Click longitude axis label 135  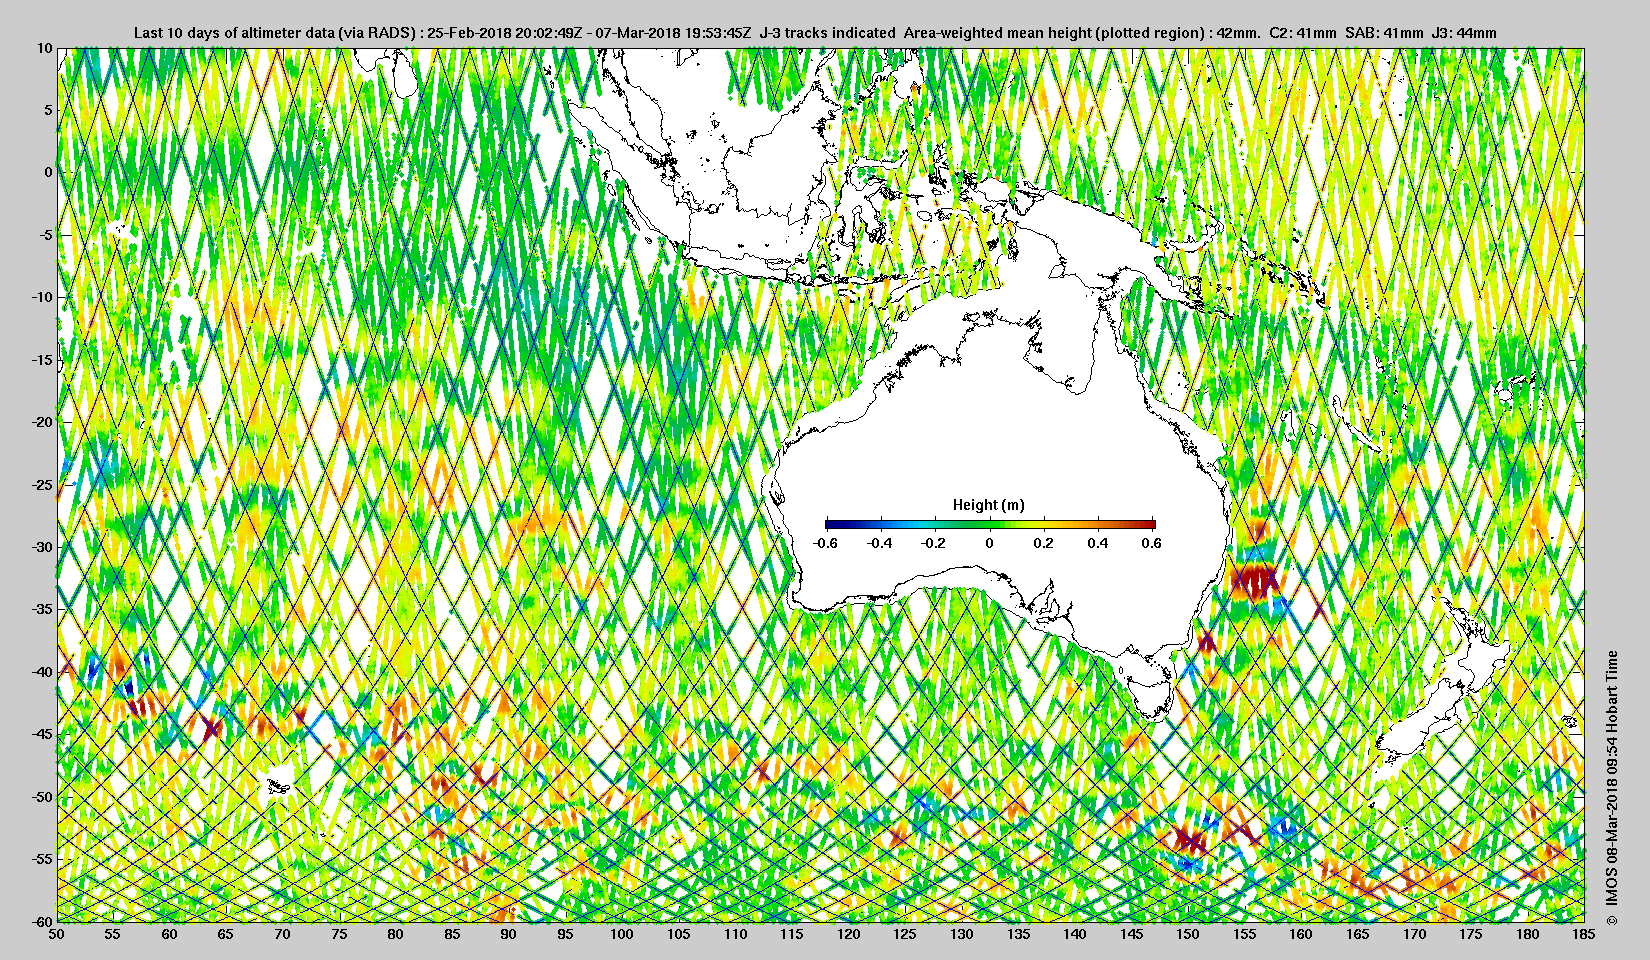pos(1019,935)
